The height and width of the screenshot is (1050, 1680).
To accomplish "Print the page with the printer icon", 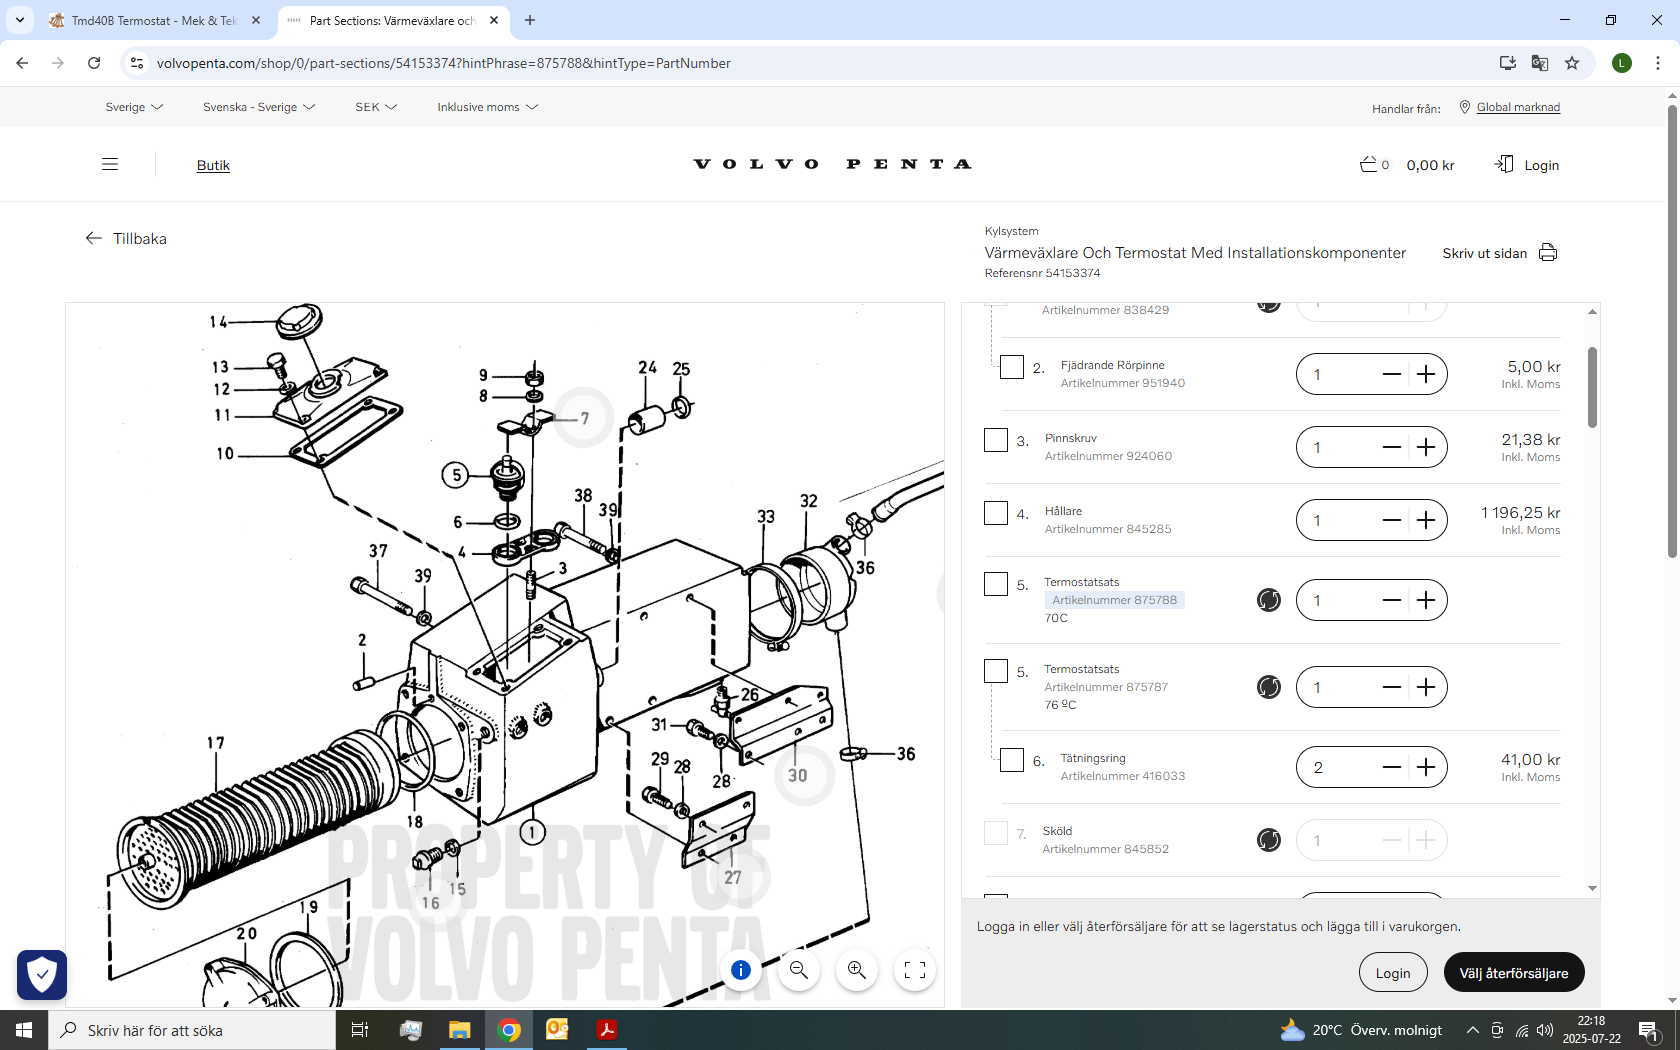I will 1548,253.
